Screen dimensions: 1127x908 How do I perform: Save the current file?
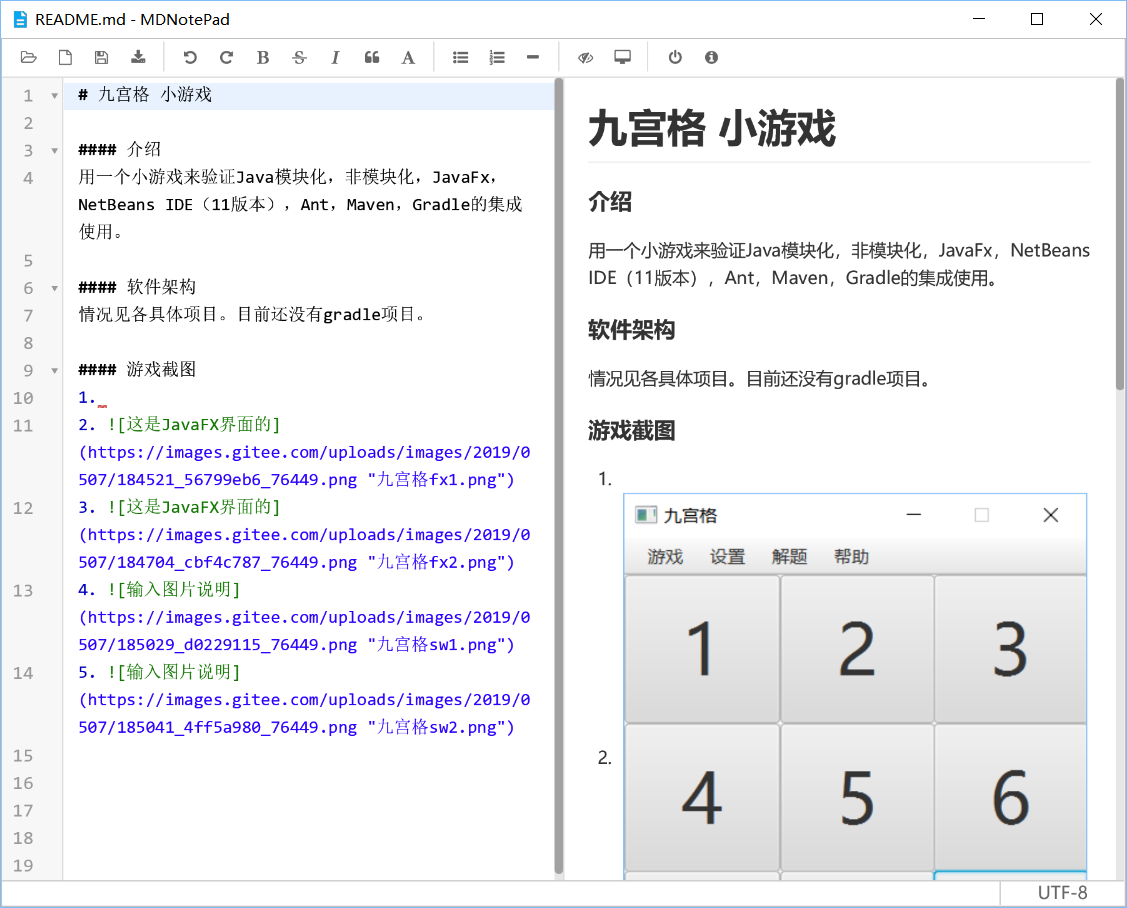[101, 58]
